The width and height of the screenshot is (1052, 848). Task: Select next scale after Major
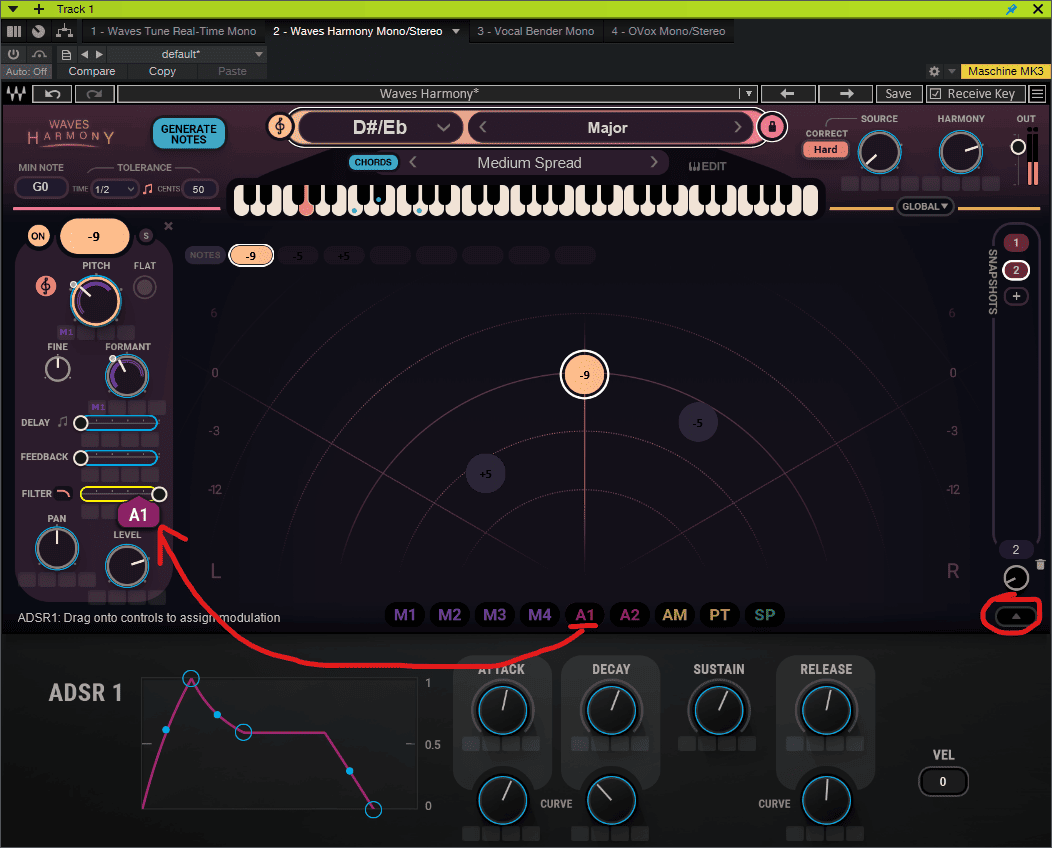tap(737, 127)
